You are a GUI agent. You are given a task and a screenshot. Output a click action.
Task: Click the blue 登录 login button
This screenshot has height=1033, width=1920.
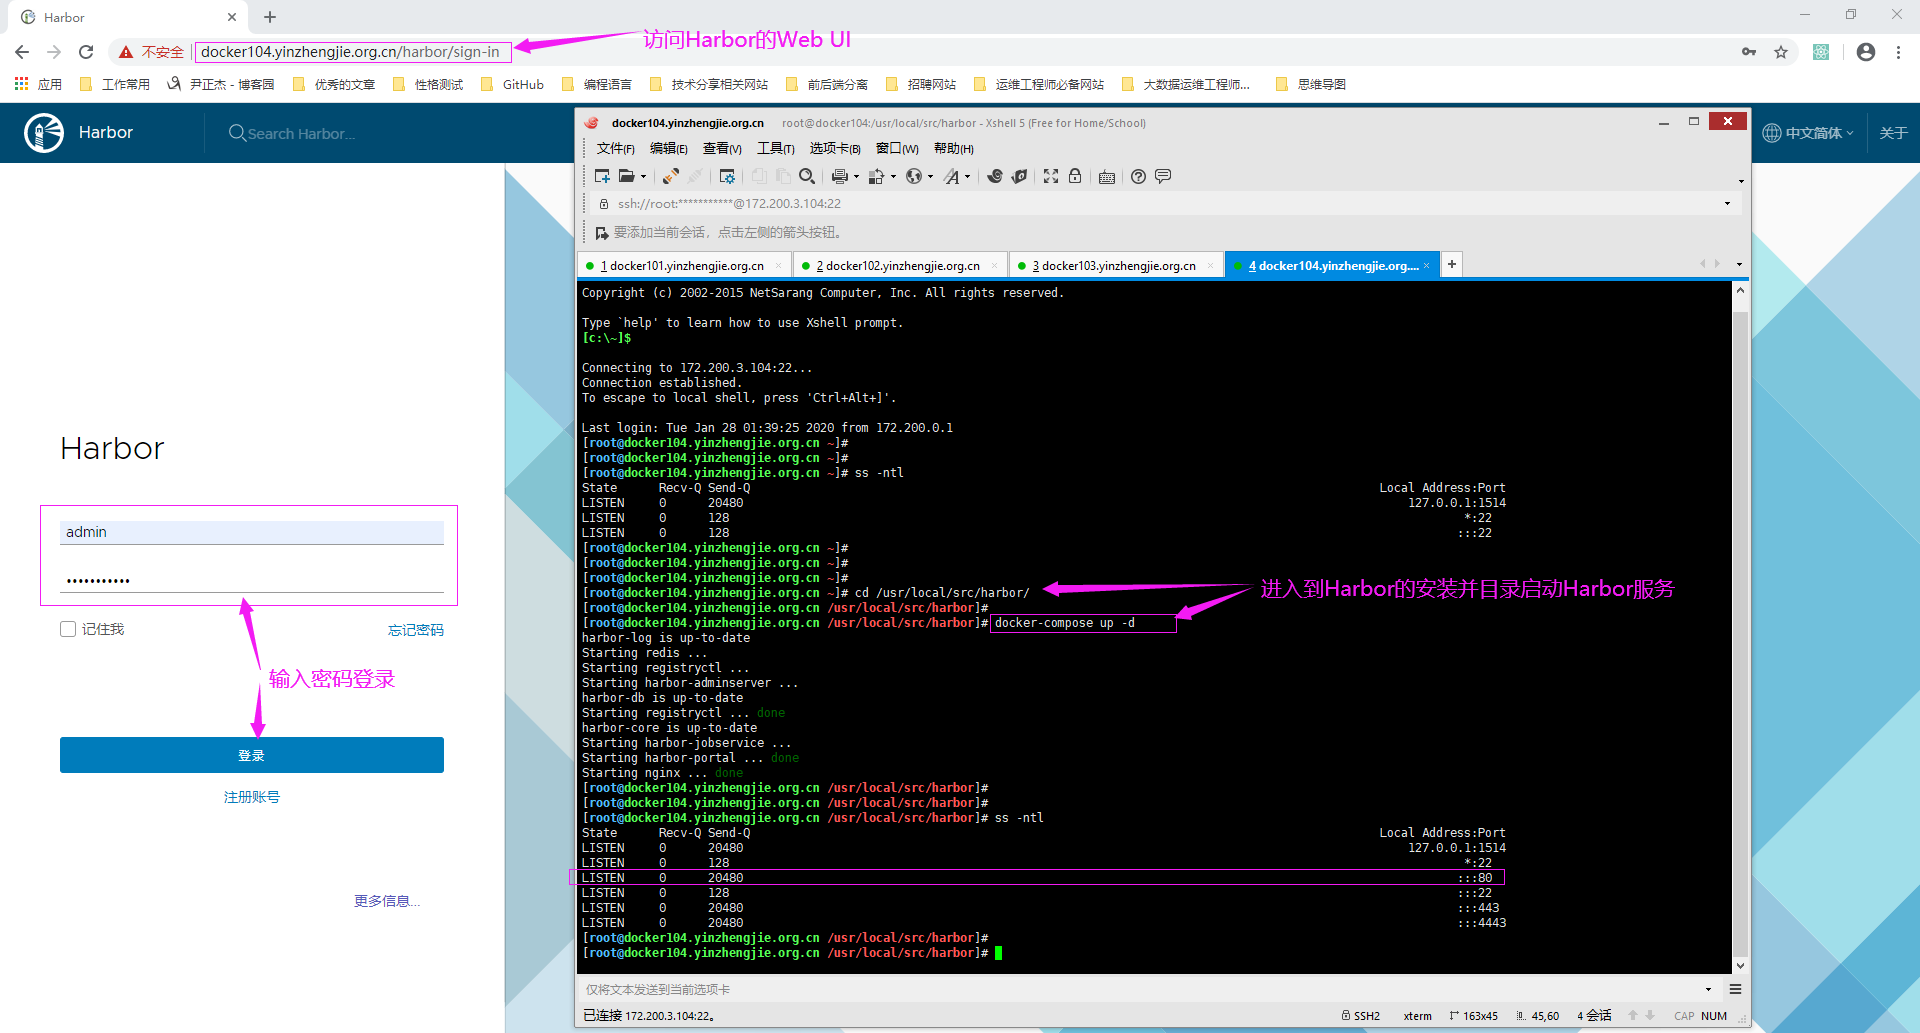252,755
